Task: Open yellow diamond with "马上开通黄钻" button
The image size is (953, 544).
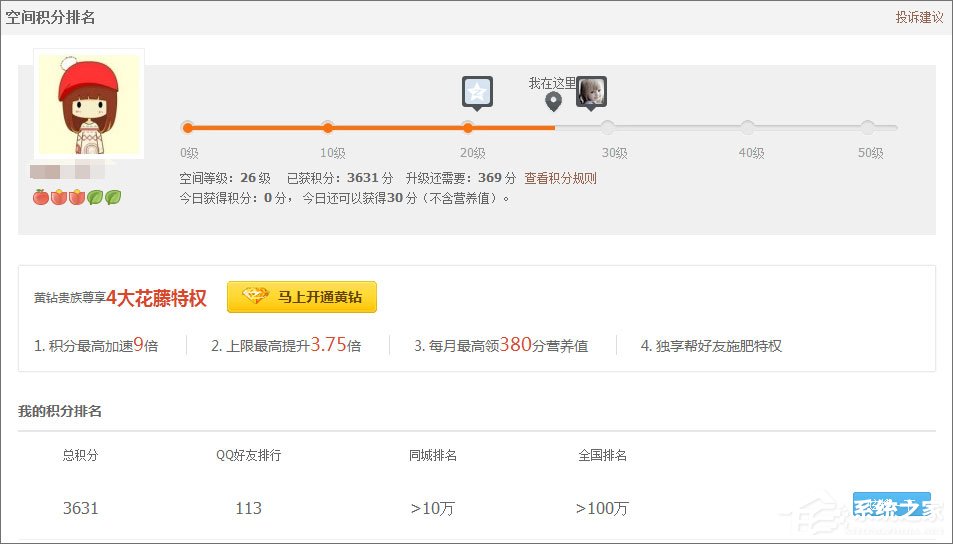Action: 302,297
